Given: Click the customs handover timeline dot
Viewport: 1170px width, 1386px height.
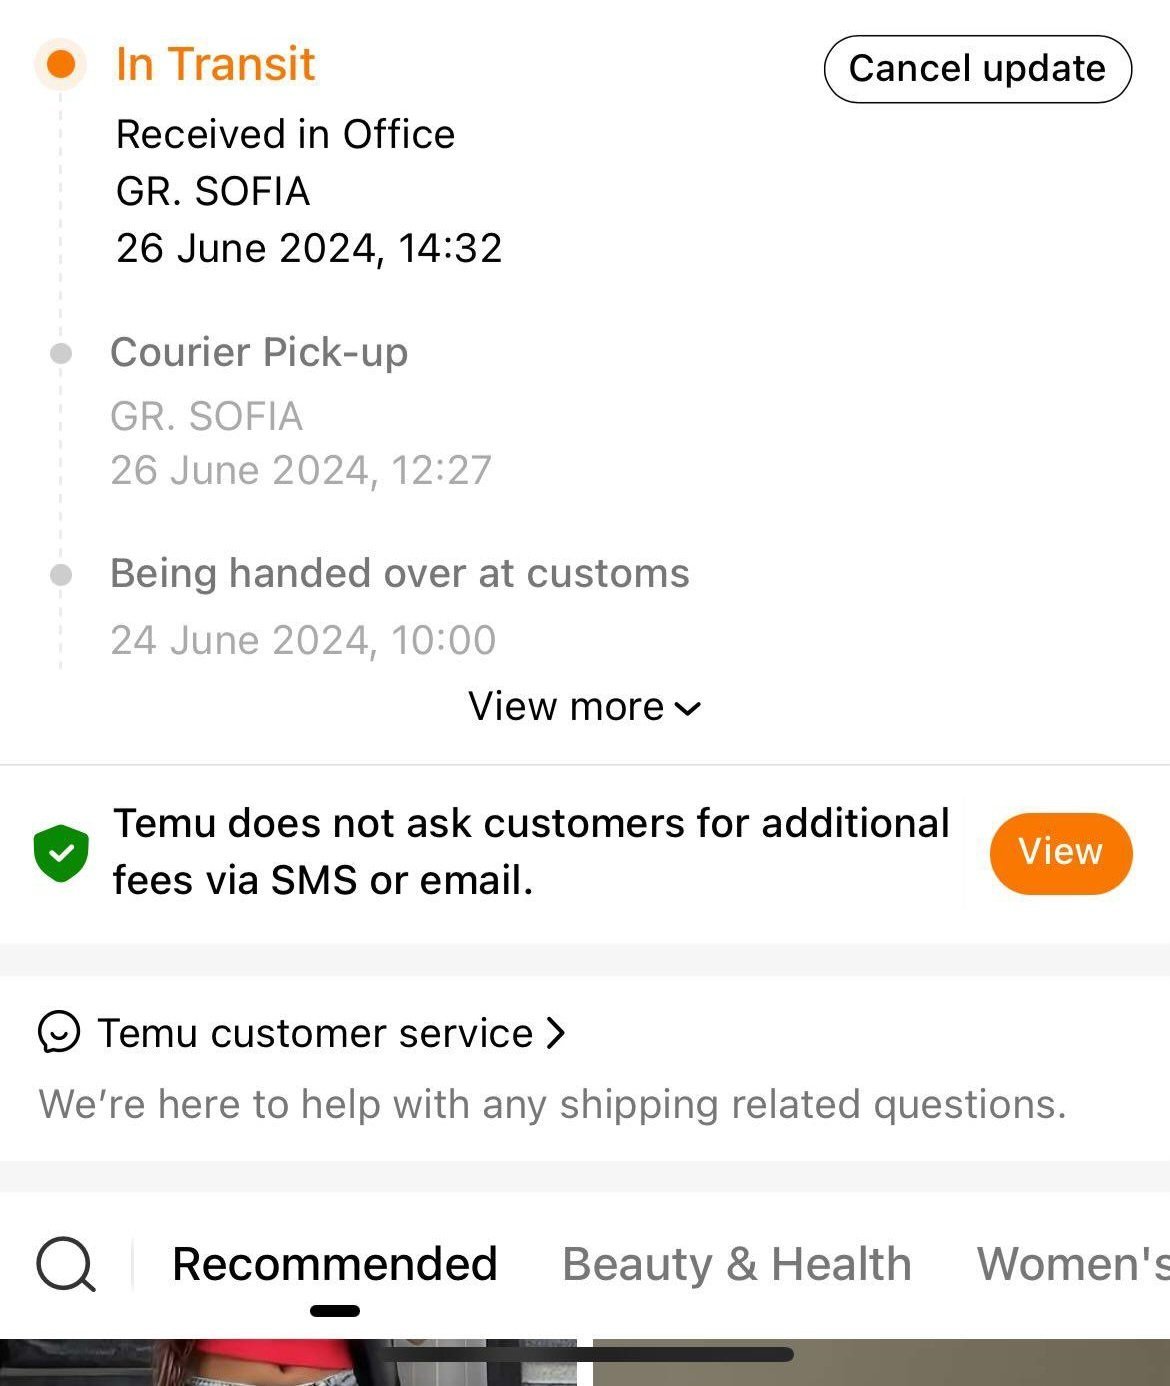Looking at the screenshot, I should click(x=61, y=575).
